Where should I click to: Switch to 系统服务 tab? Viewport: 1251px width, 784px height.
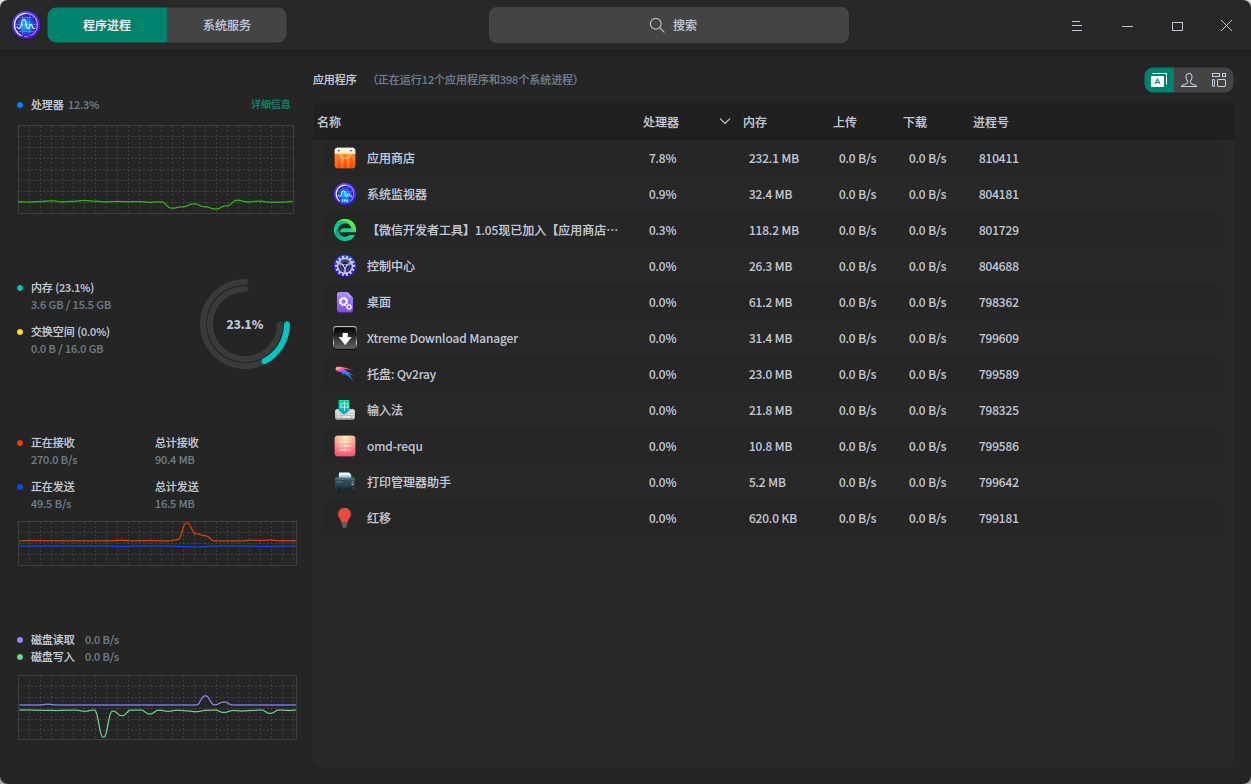coord(227,25)
